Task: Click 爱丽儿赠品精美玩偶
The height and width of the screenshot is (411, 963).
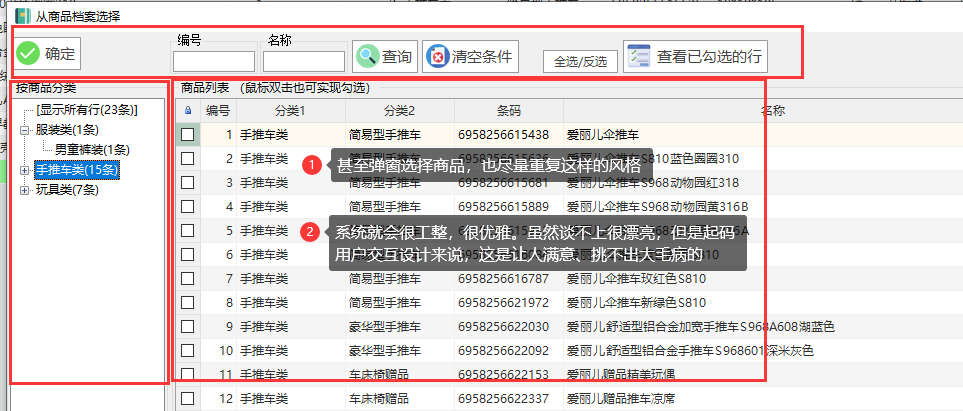Action: 621,374
